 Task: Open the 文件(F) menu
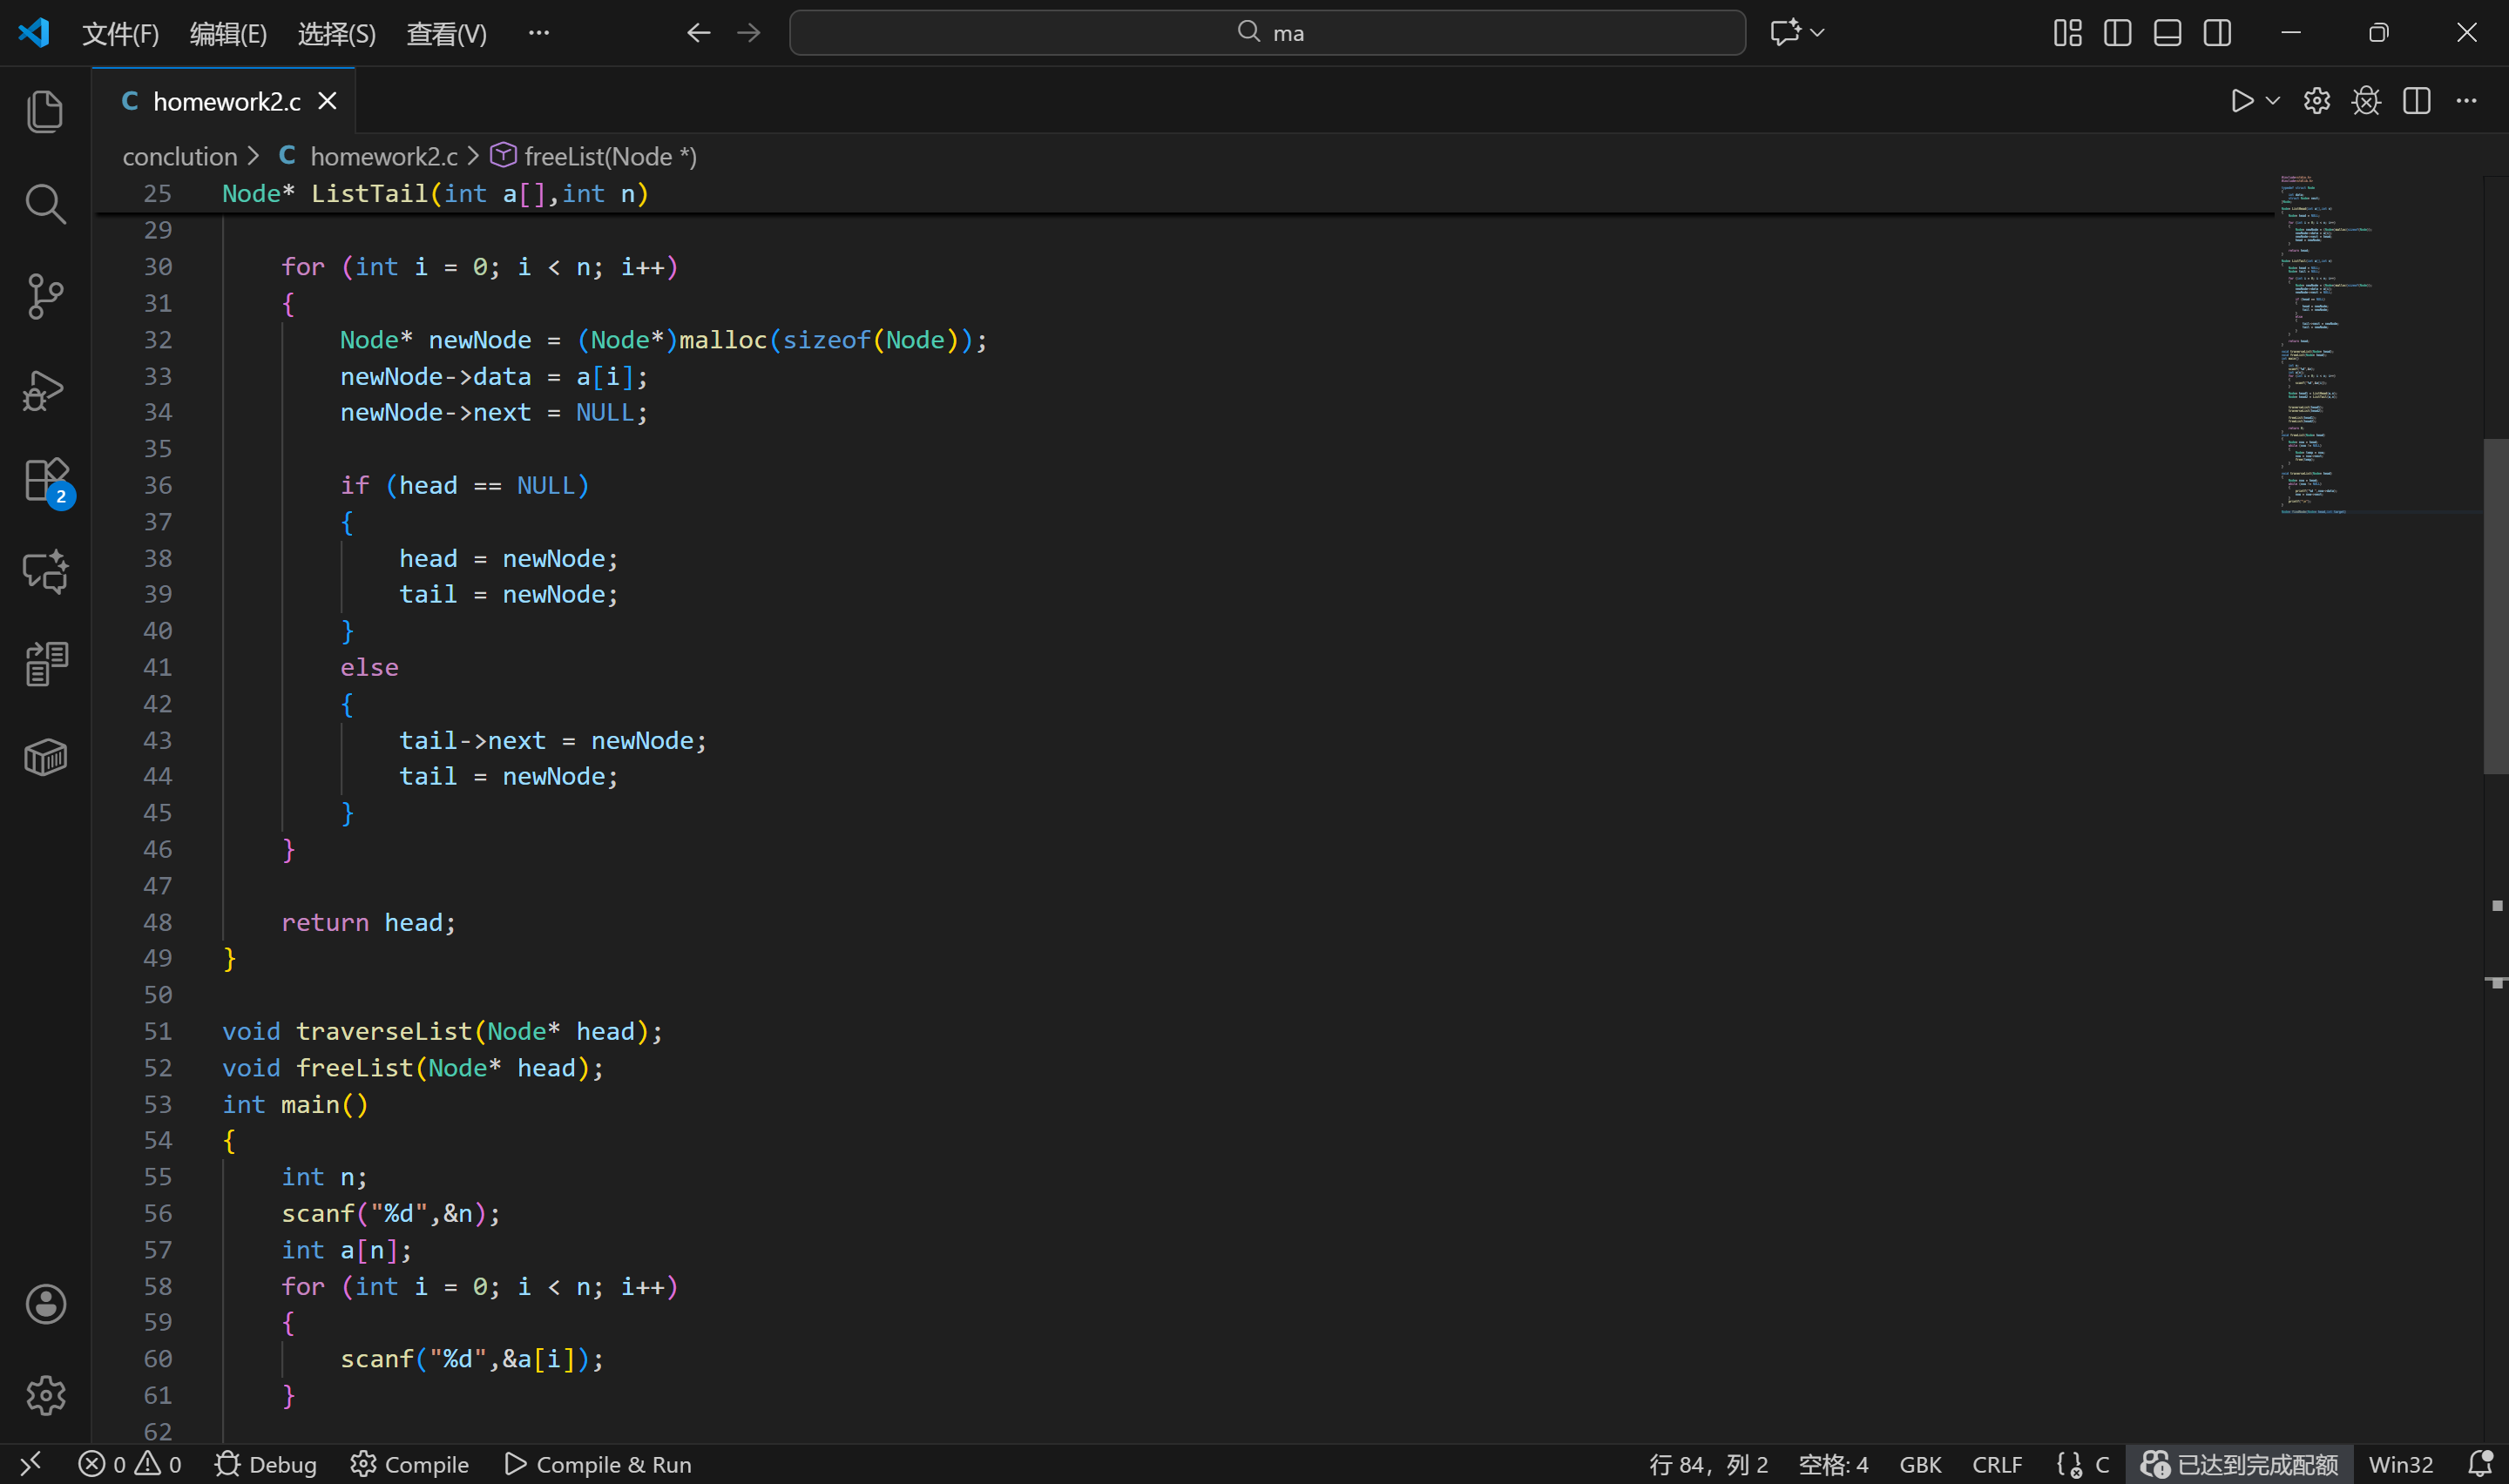pyautogui.click(x=120, y=34)
